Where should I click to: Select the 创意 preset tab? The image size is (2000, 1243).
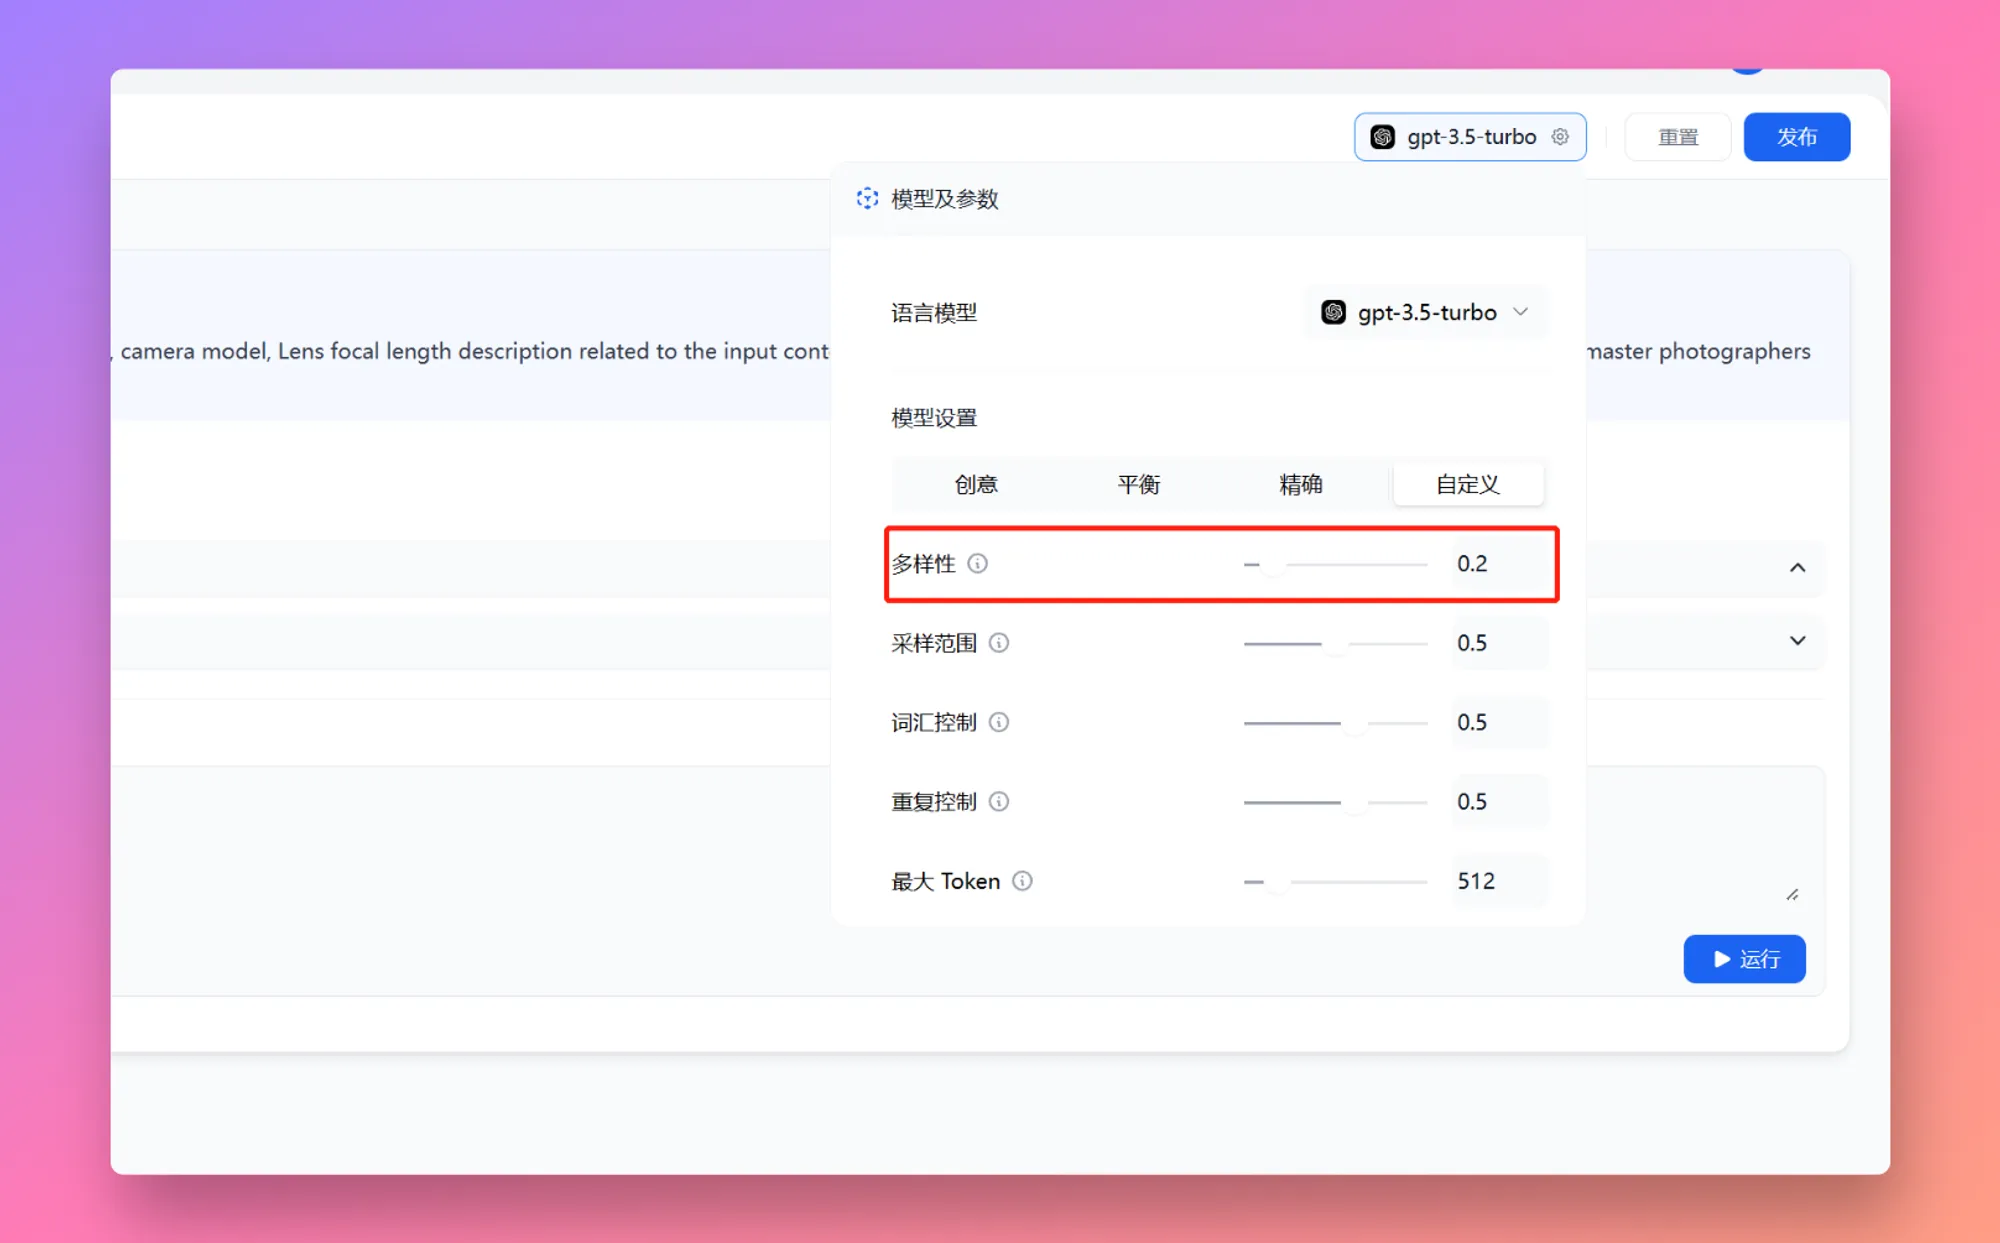pyautogui.click(x=976, y=485)
